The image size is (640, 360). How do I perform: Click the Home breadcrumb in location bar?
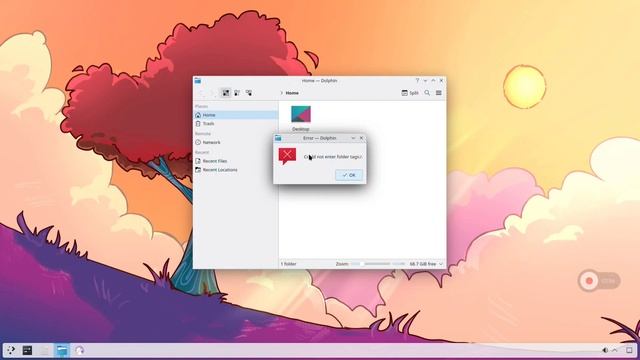point(292,93)
